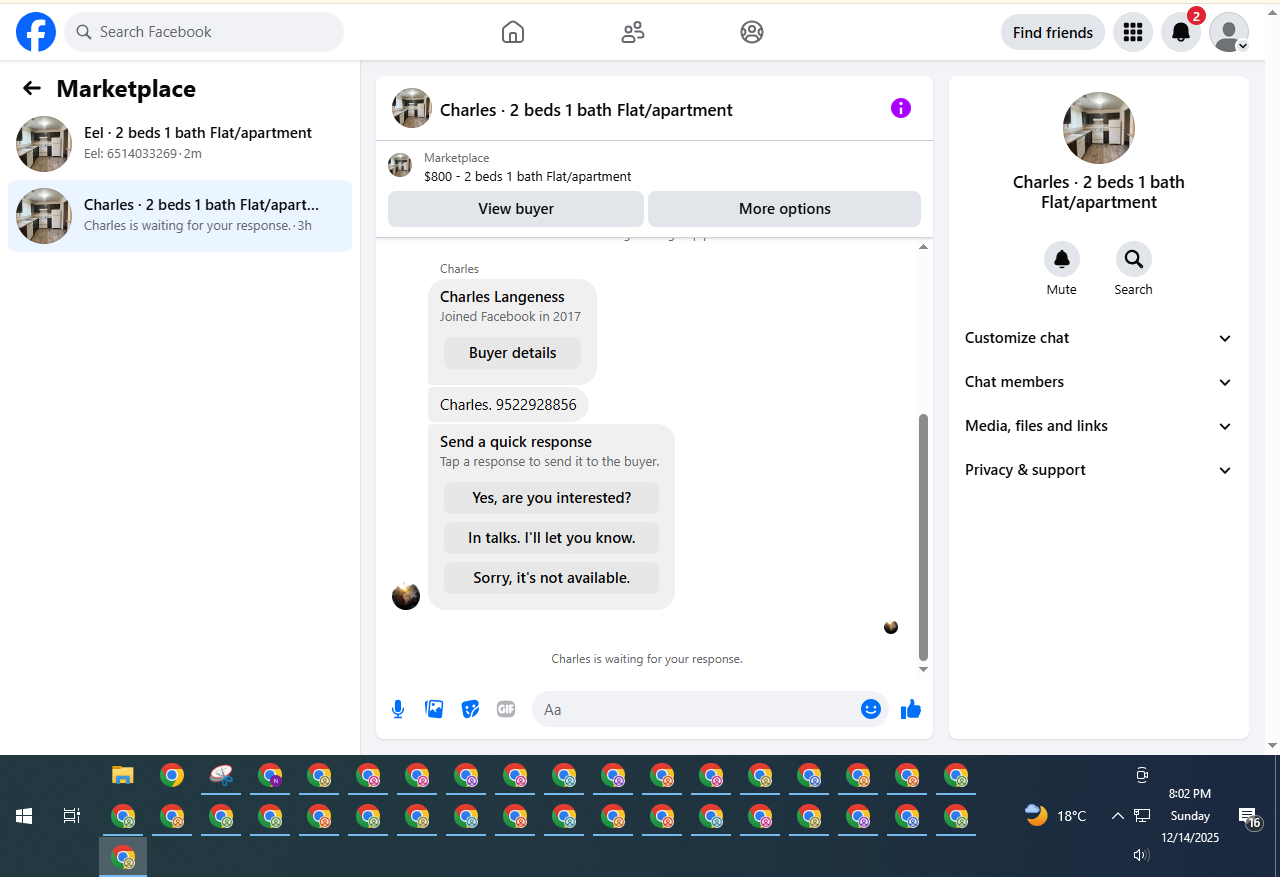Open File Explorer from the taskbar

(123, 775)
